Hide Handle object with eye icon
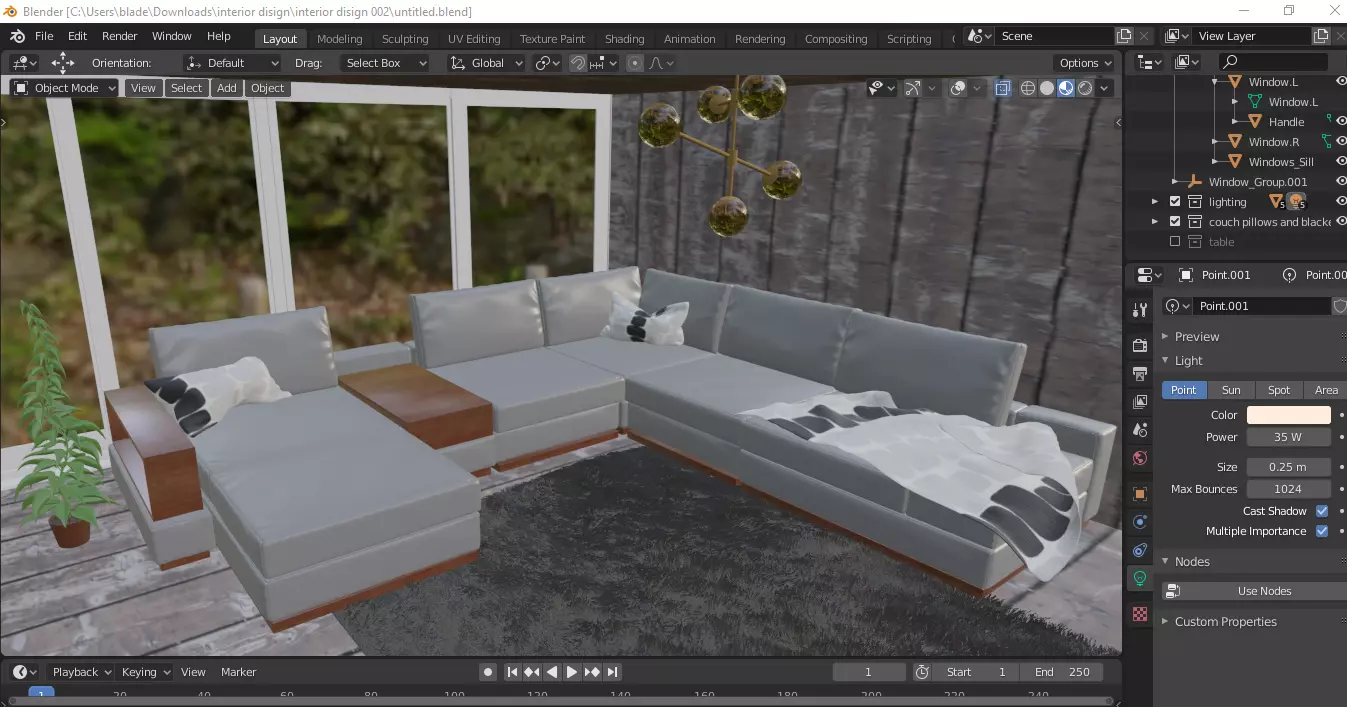The height and width of the screenshot is (707, 1347). [1341, 122]
